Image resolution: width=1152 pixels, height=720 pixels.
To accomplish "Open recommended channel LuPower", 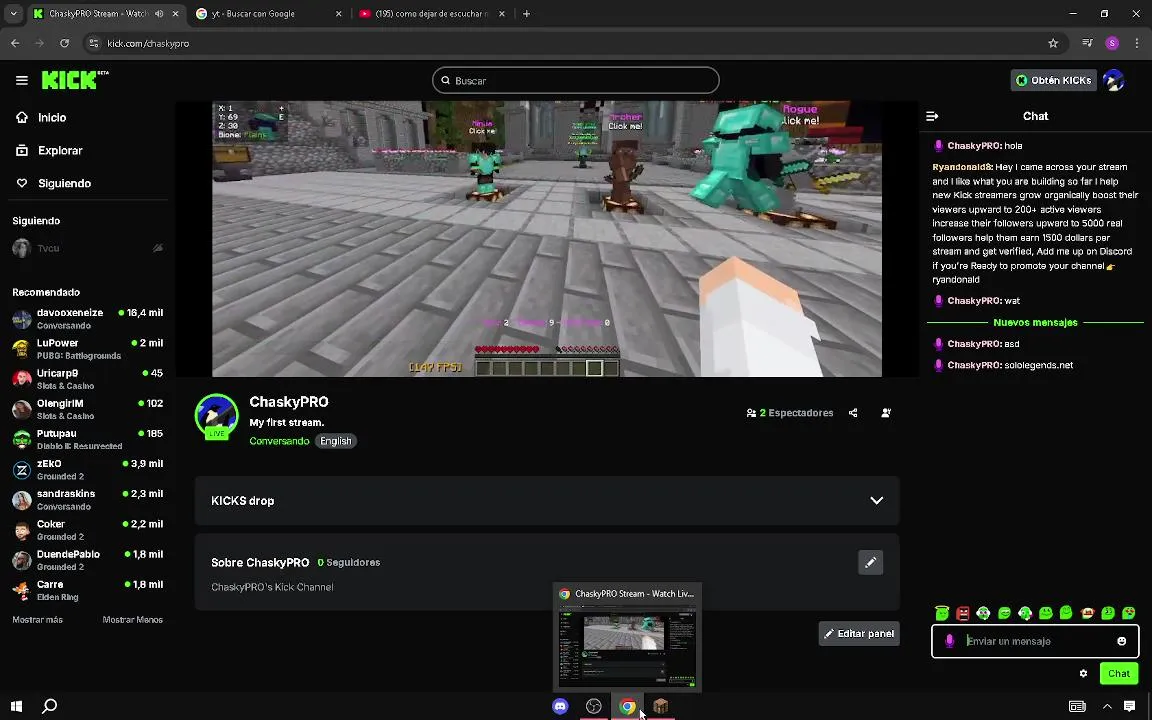I will [87, 349].
